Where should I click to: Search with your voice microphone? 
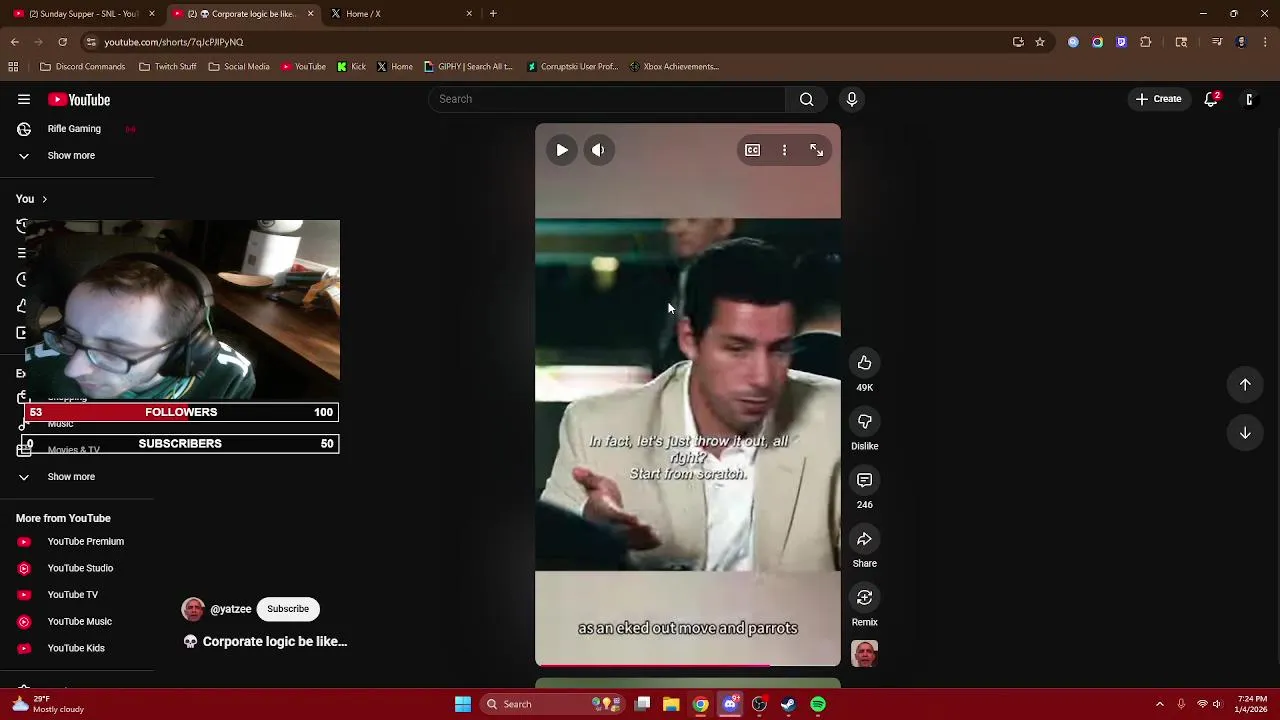852,99
